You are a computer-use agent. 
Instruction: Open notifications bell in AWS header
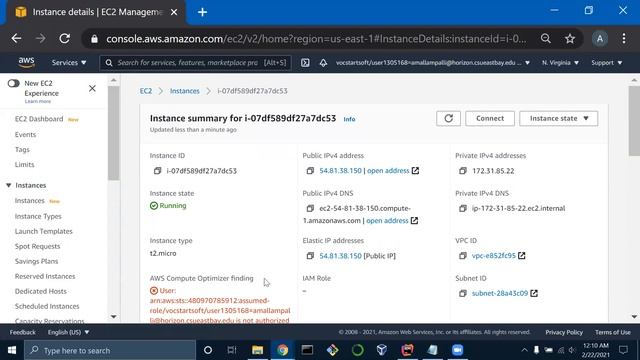point(323,63)
